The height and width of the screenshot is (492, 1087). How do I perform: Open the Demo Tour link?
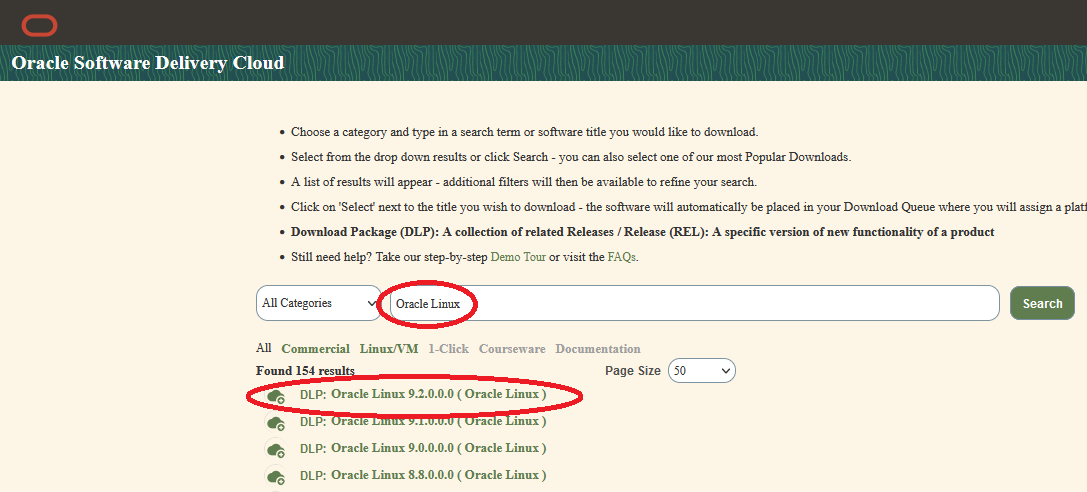tap(519, 257)
